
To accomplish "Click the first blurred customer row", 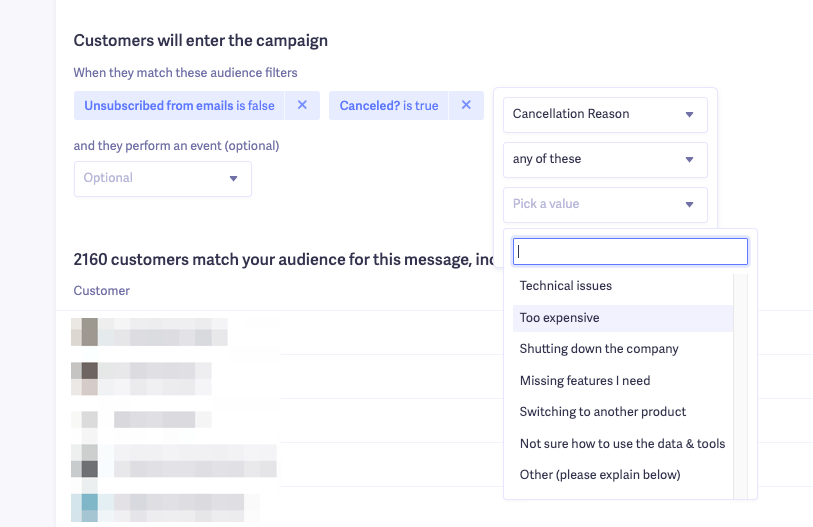I will click(150, 332).
